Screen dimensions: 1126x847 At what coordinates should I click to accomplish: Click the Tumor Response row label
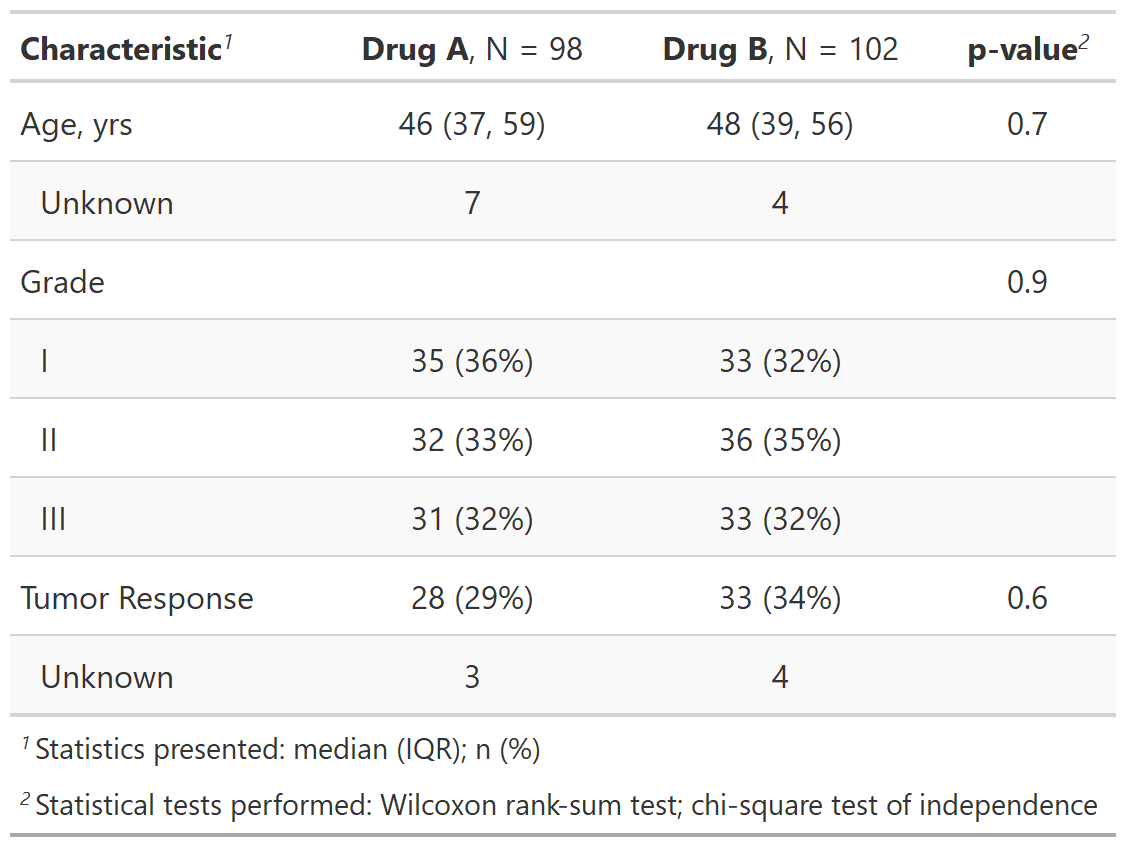point(137,598)
